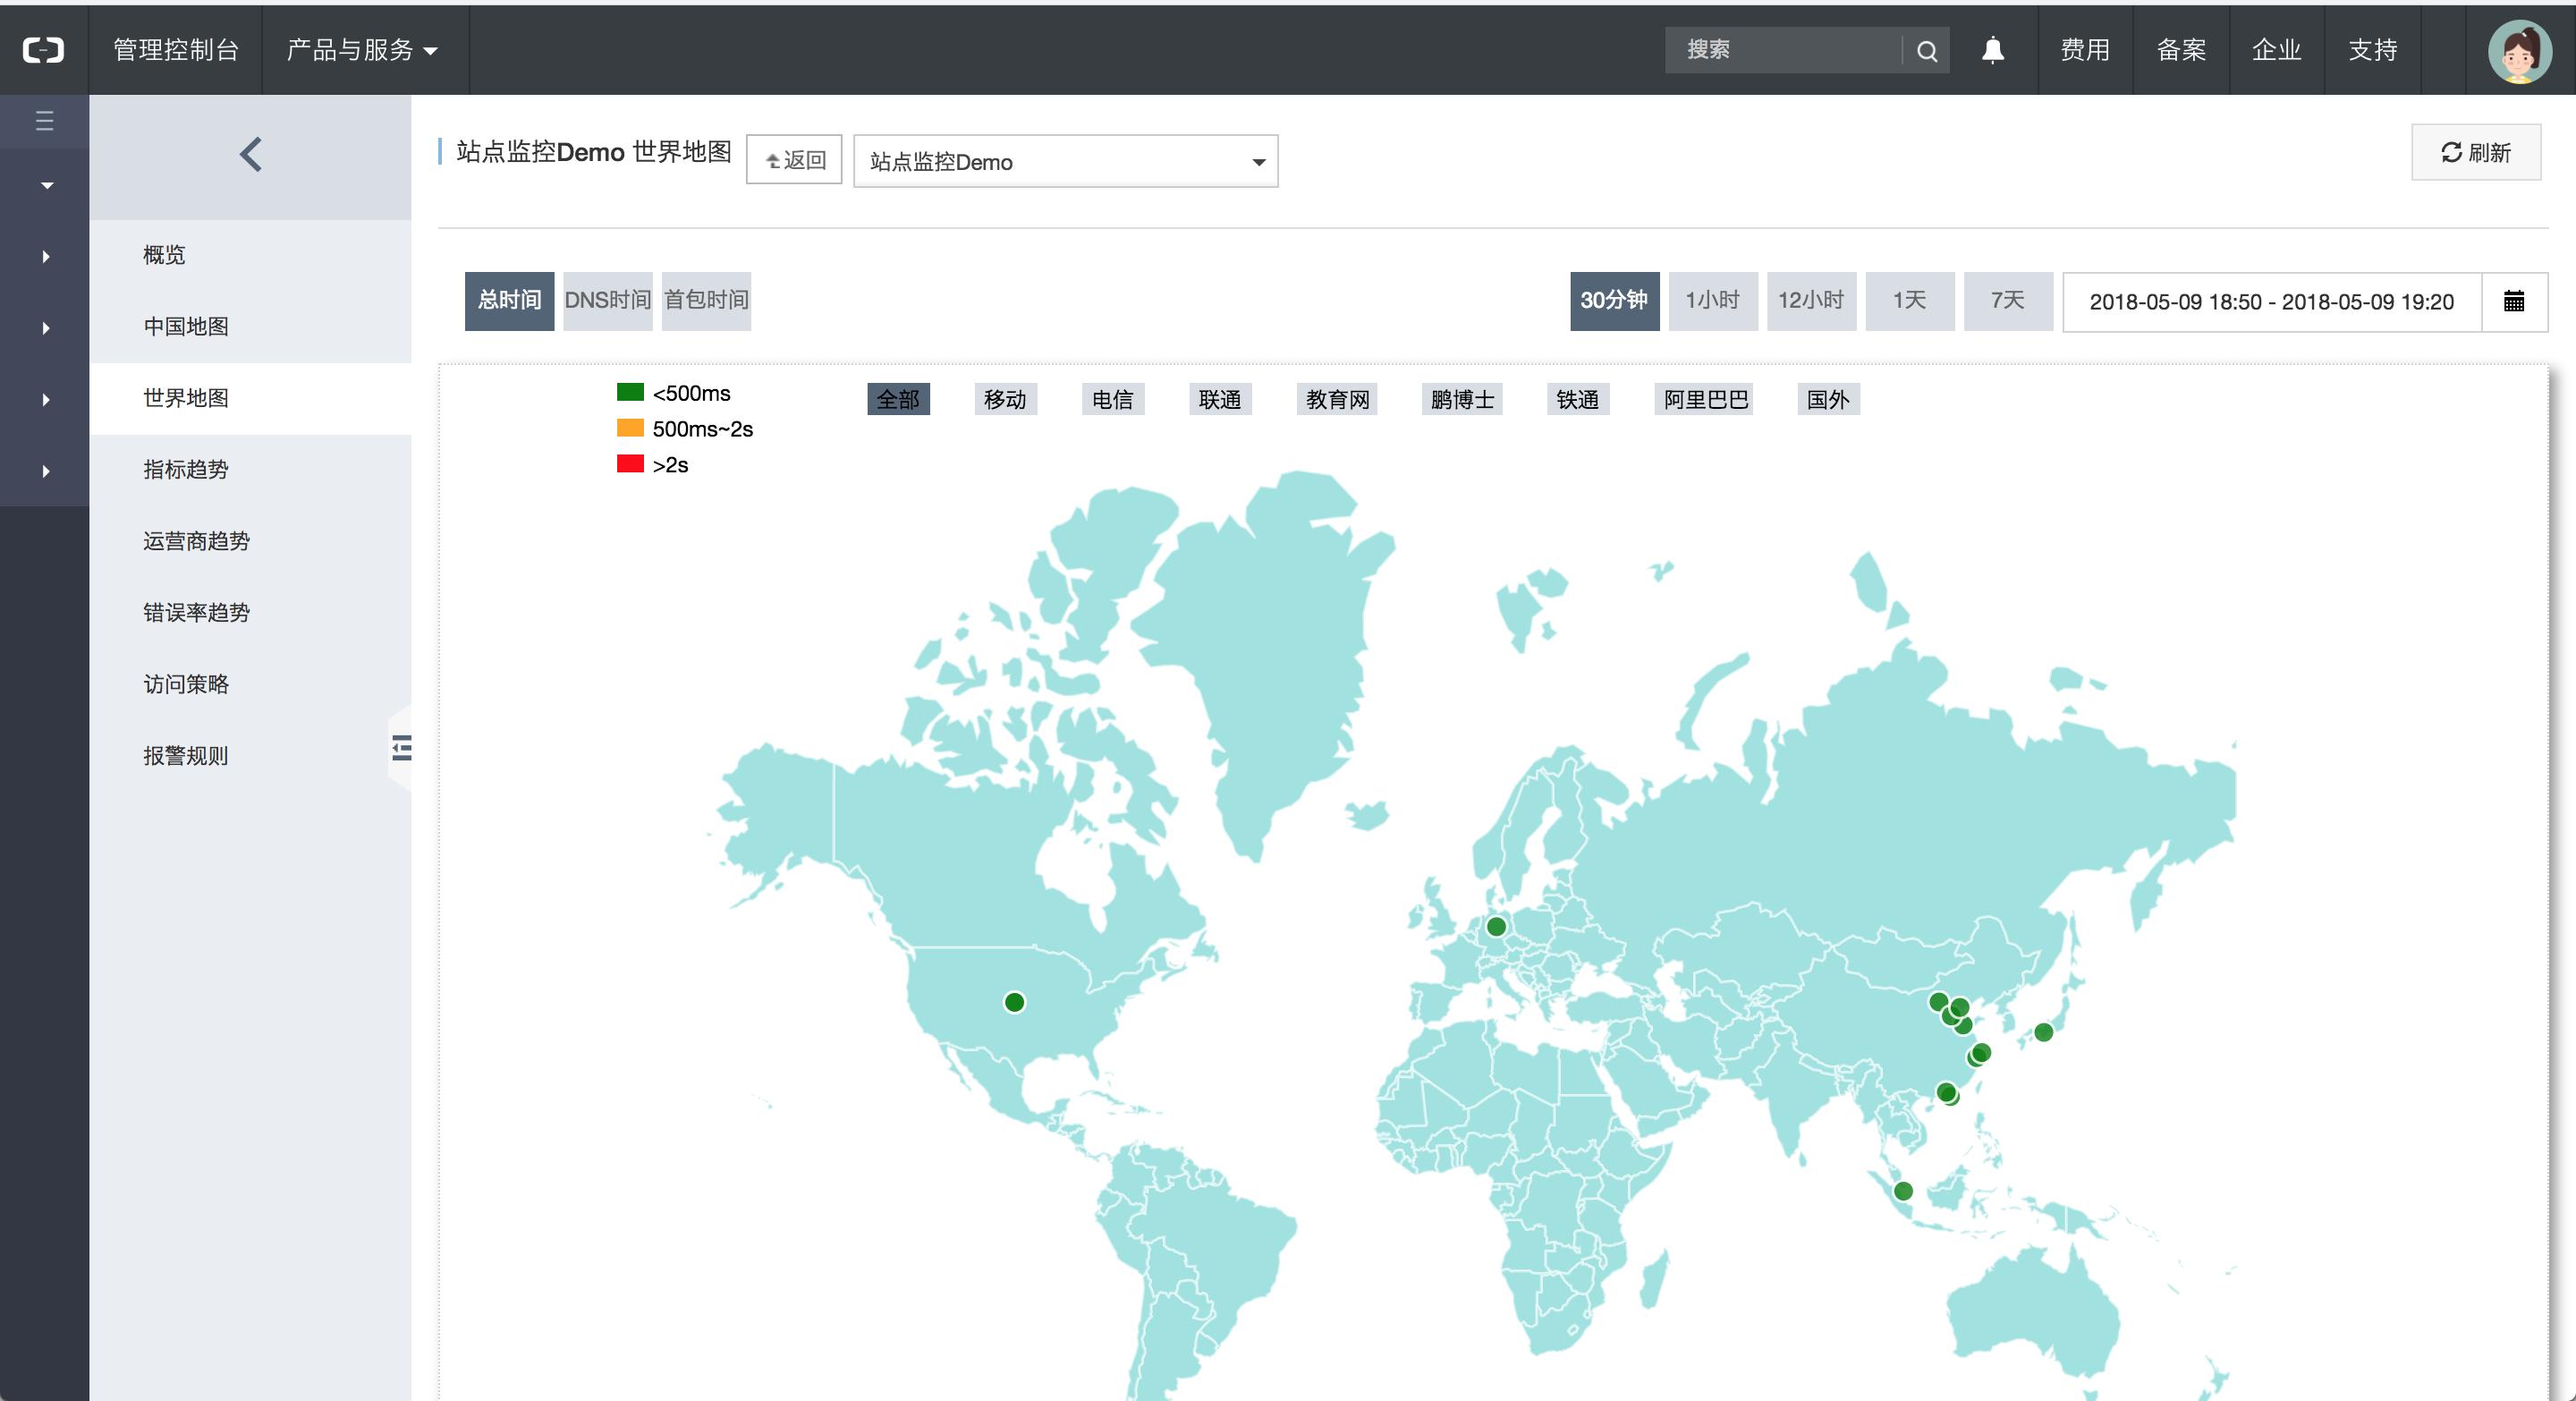Switch time range to 1小时
The width and height of the screenshot is (2576, 1401).
(1712, 300)
